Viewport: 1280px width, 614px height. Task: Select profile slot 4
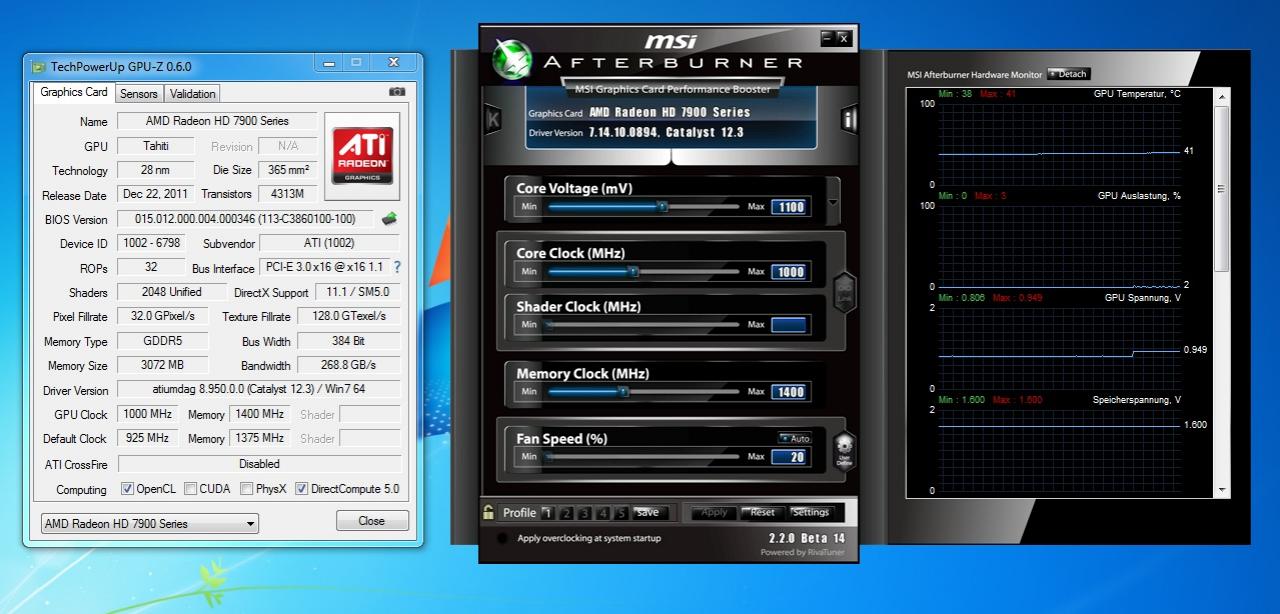(x=603, y=513)
